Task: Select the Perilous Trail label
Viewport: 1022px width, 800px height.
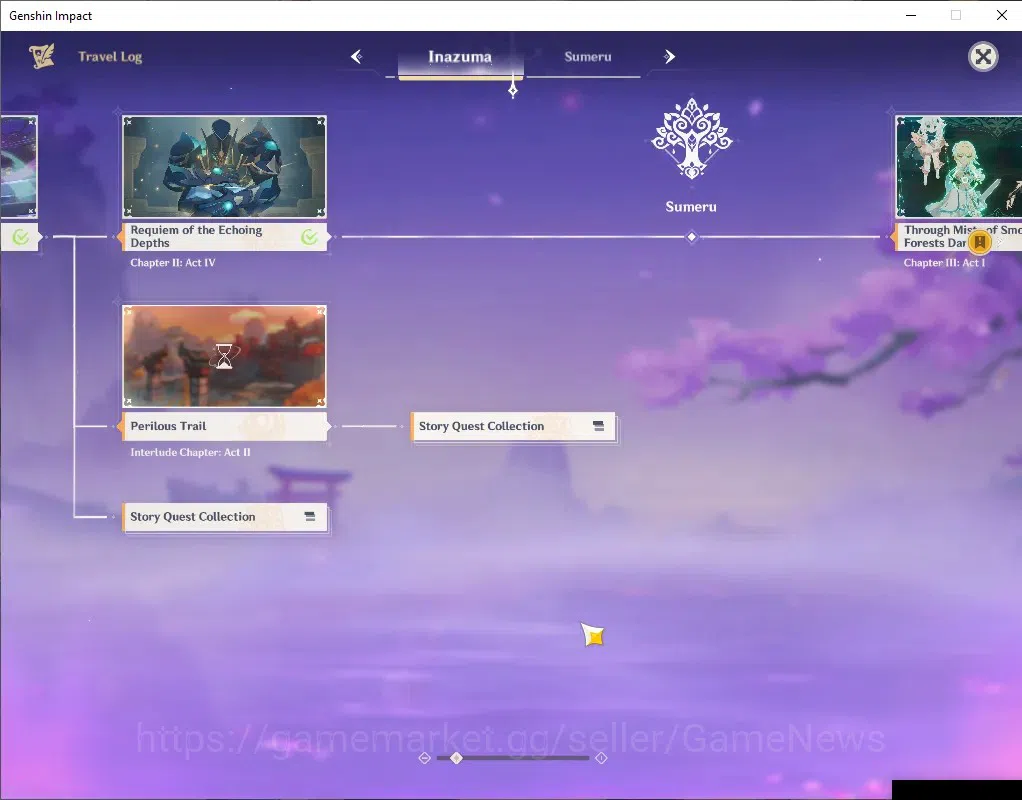Action: tap(224, 426)
